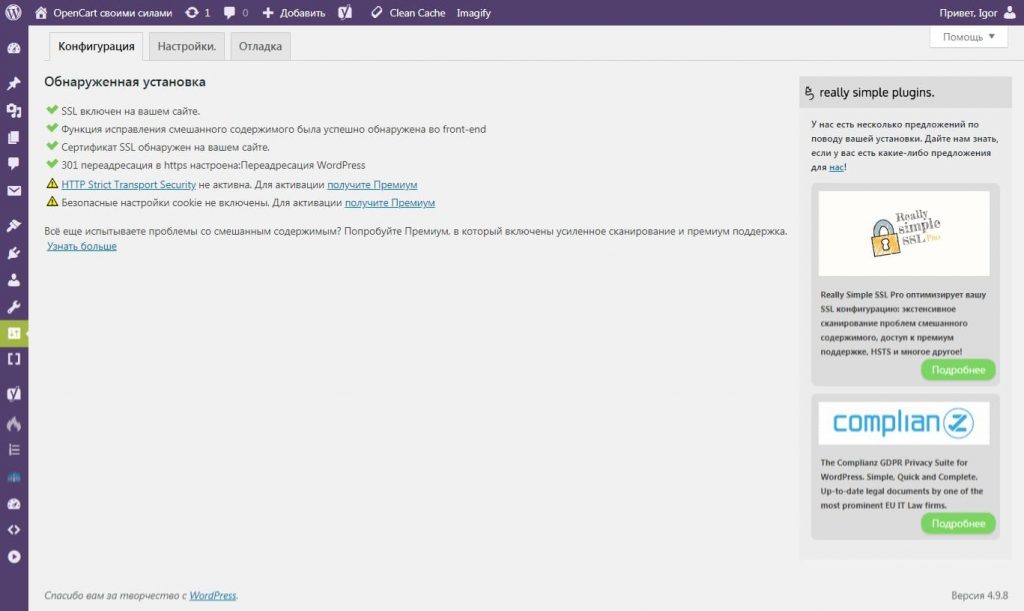Visit the site via the home icon
The image size is (1024, 611).
click(41, 12)
